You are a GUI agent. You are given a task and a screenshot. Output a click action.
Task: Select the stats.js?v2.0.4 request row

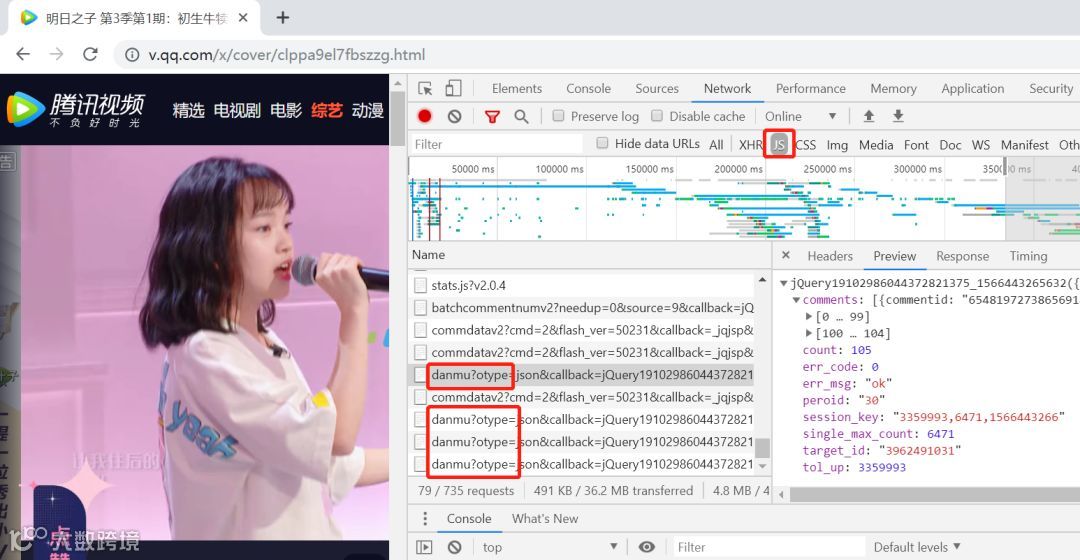583,285
